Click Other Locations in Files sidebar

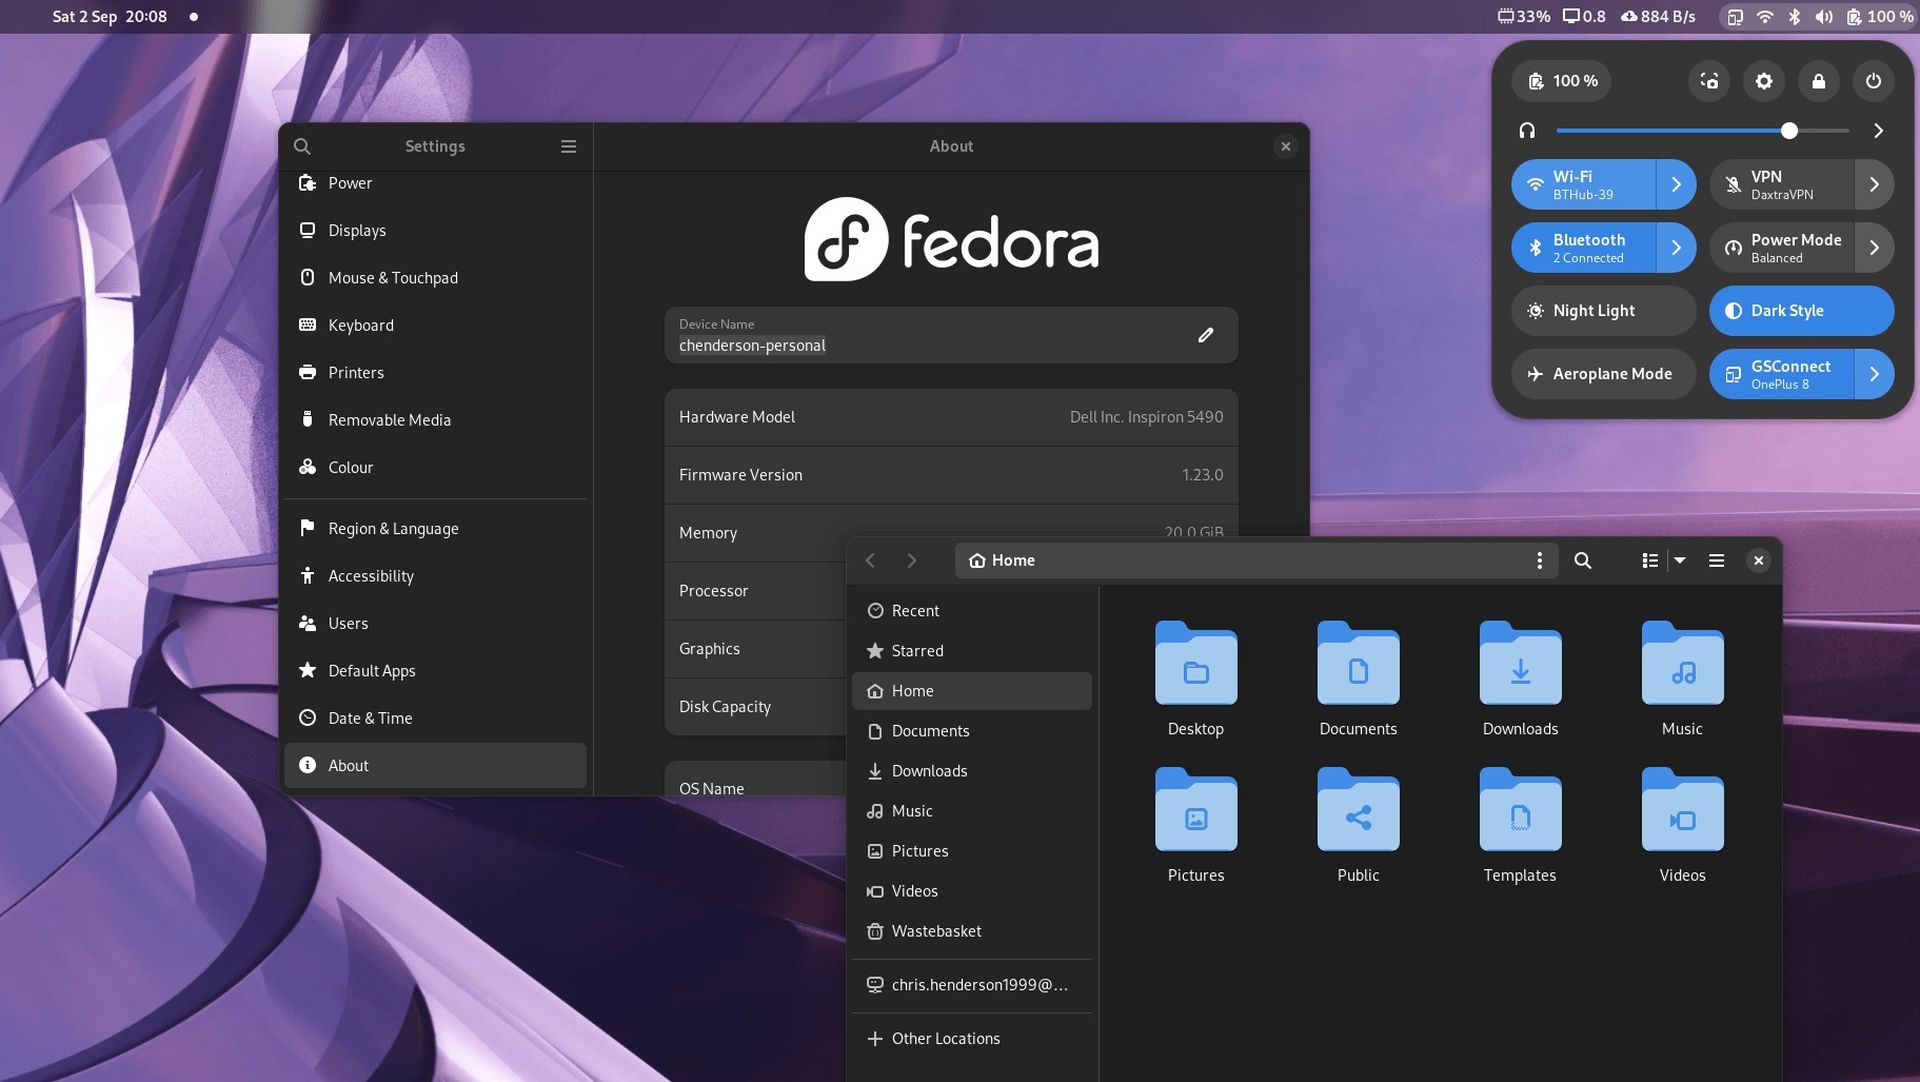point(944,1038)
